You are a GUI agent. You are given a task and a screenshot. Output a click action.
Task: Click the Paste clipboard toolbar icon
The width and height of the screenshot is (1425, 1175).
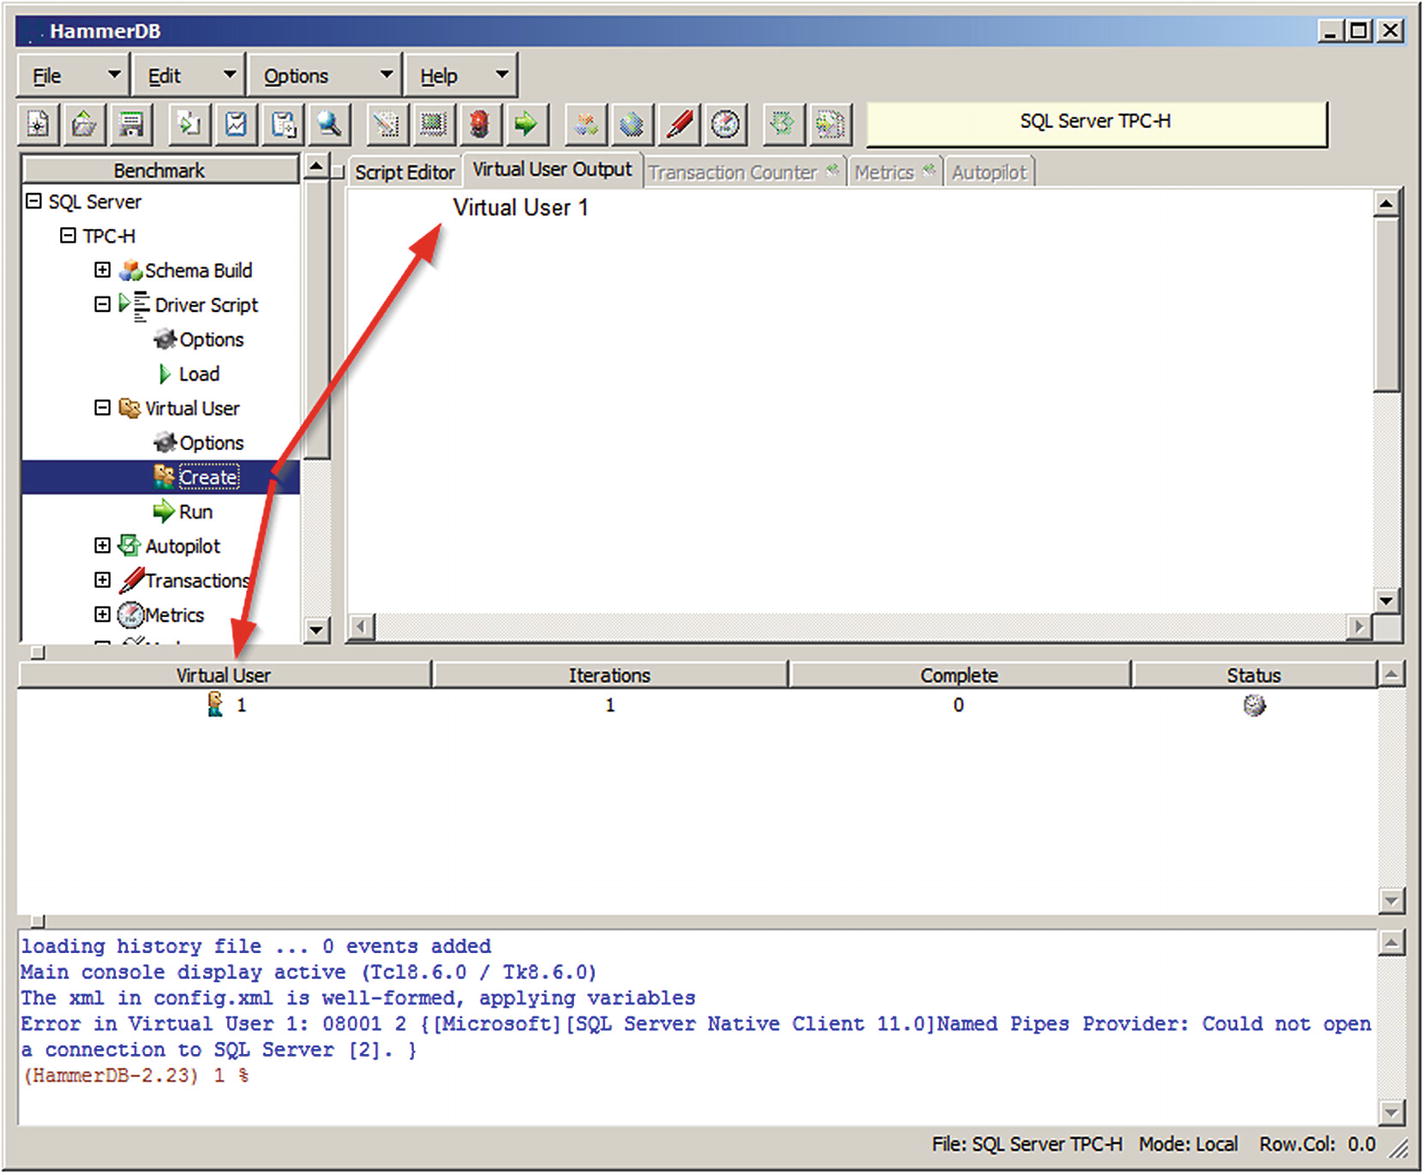[283, 124]
